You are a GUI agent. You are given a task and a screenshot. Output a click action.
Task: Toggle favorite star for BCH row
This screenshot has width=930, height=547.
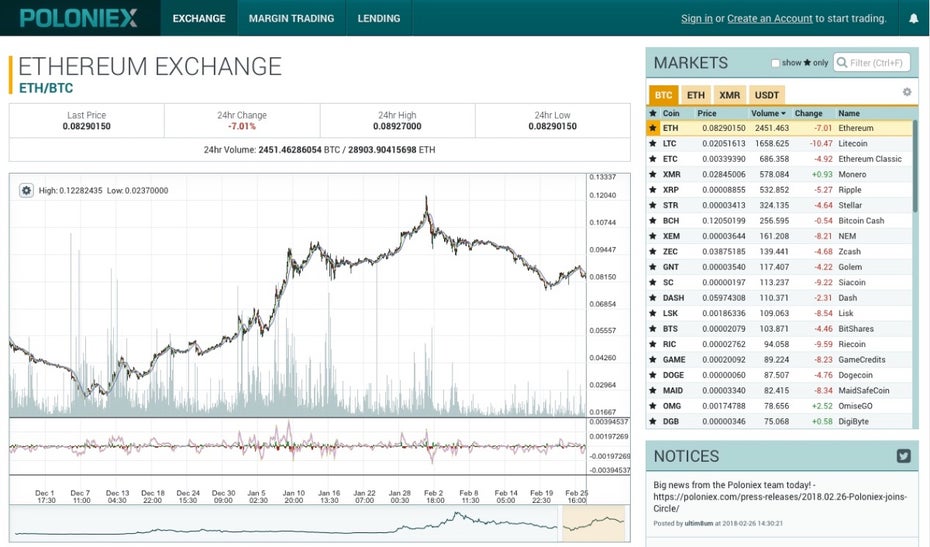tap(653, 221)
